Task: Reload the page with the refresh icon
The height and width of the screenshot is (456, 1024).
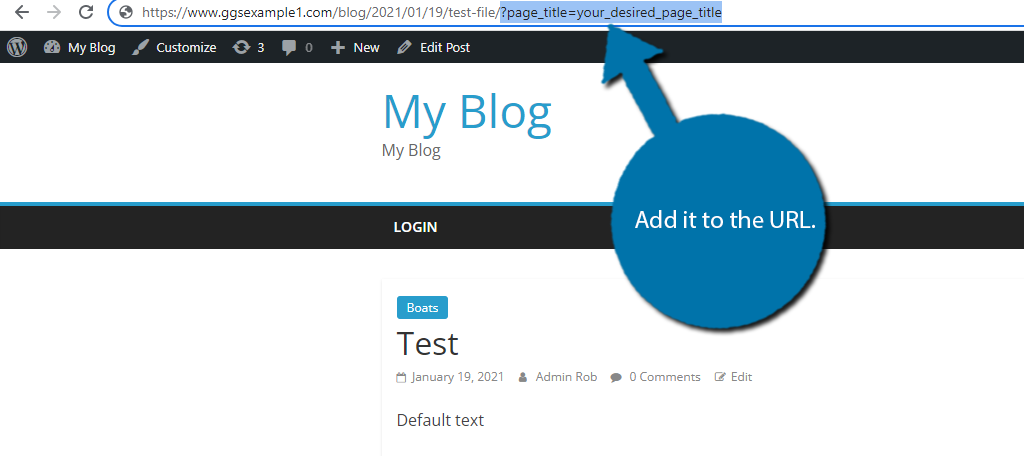Action: (86, 12)
